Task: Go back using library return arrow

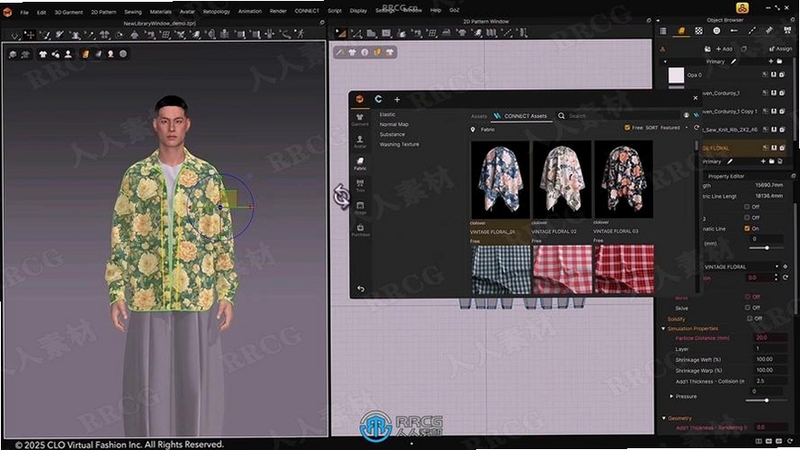Action: coord(361,289)
